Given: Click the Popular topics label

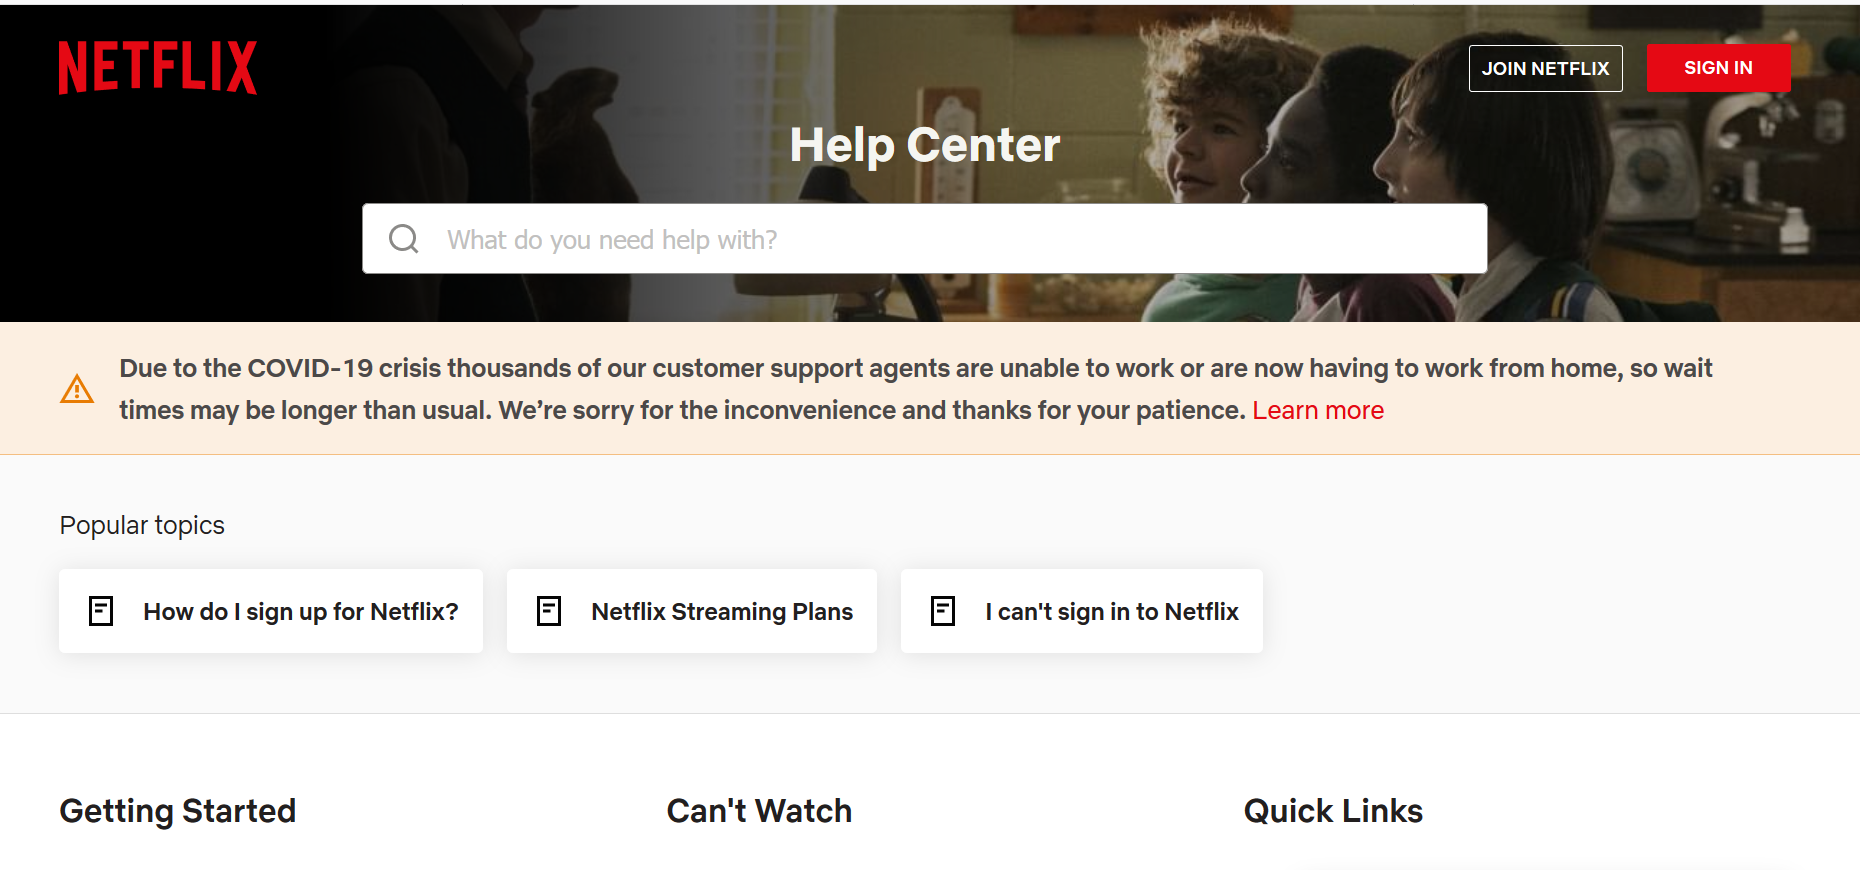Looking at the screenshot, I should click(x=142, y=525).
